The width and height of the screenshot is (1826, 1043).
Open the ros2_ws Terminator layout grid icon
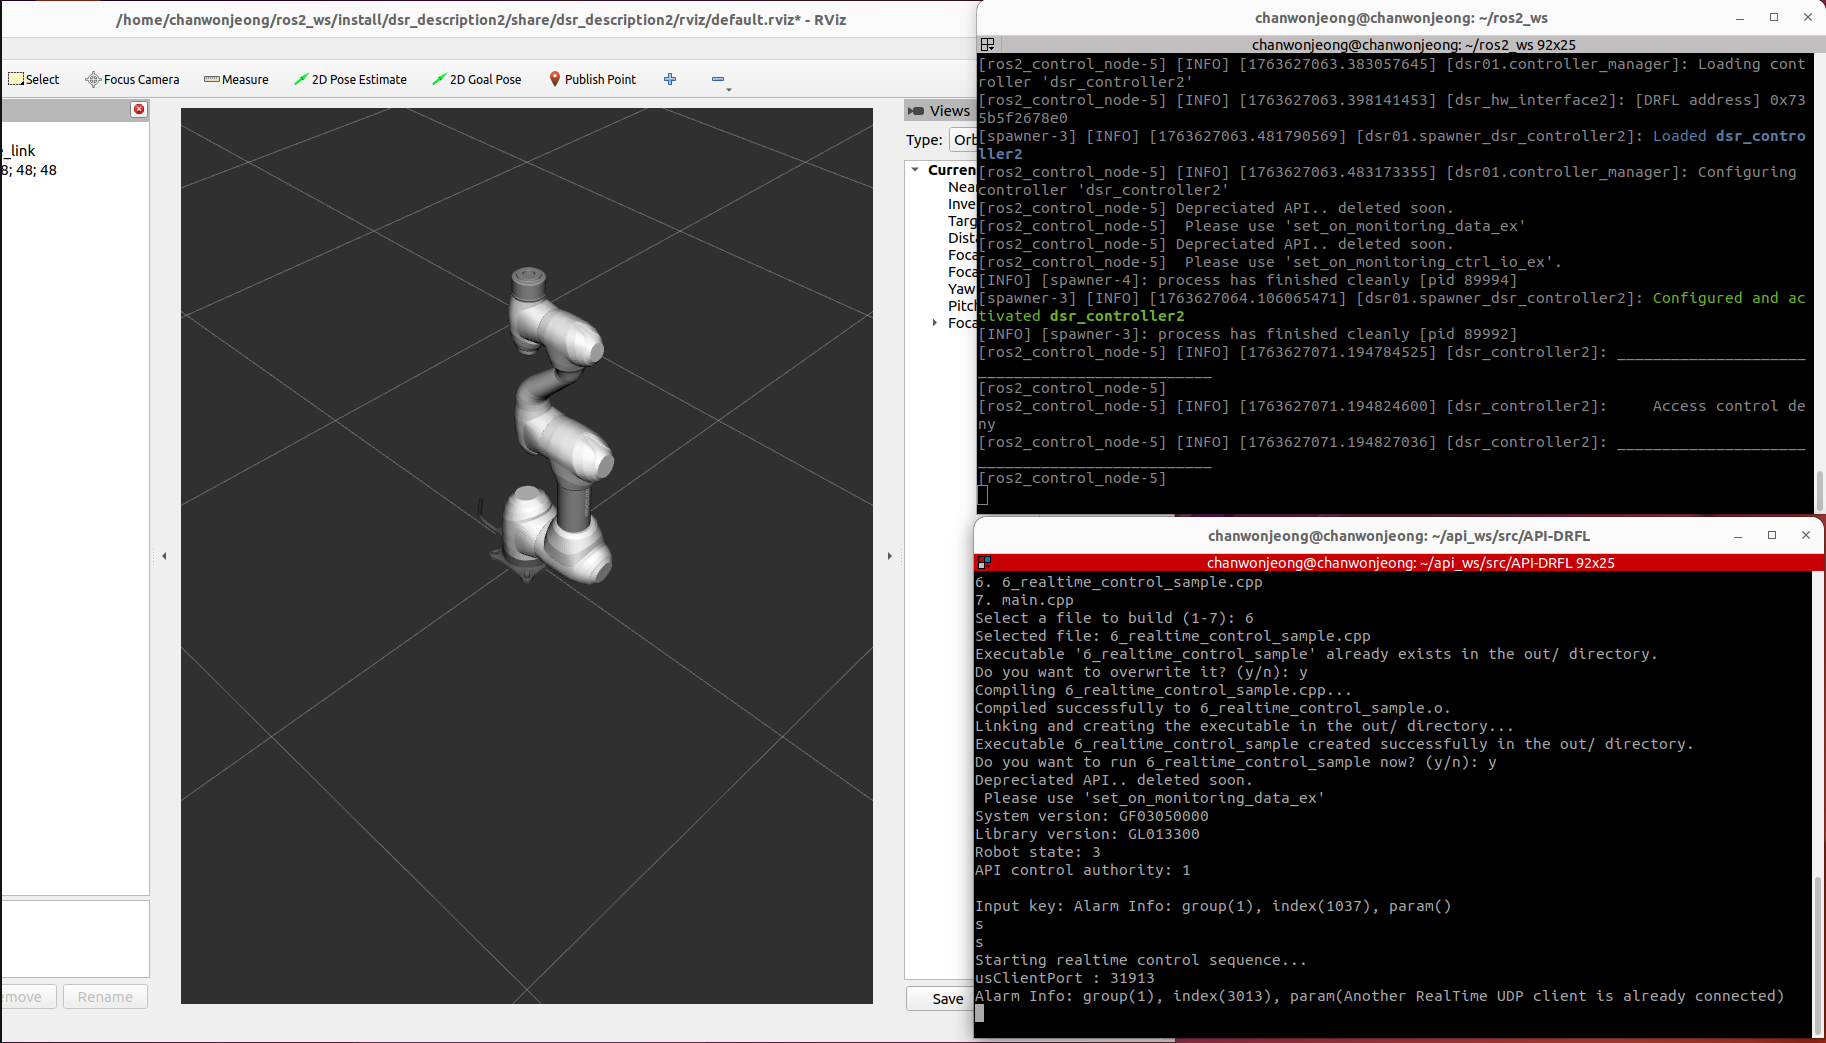987,44
